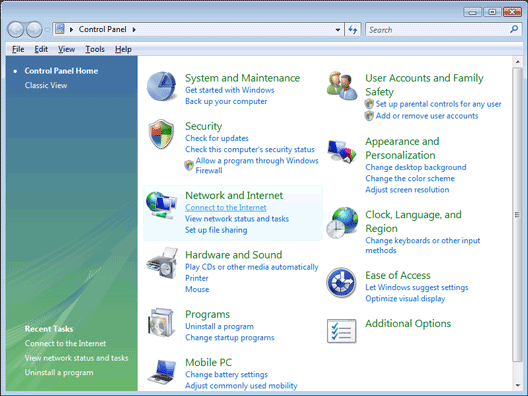Open the Edit menu
Viewport: 528px width, 396px height.
(41, 49)
